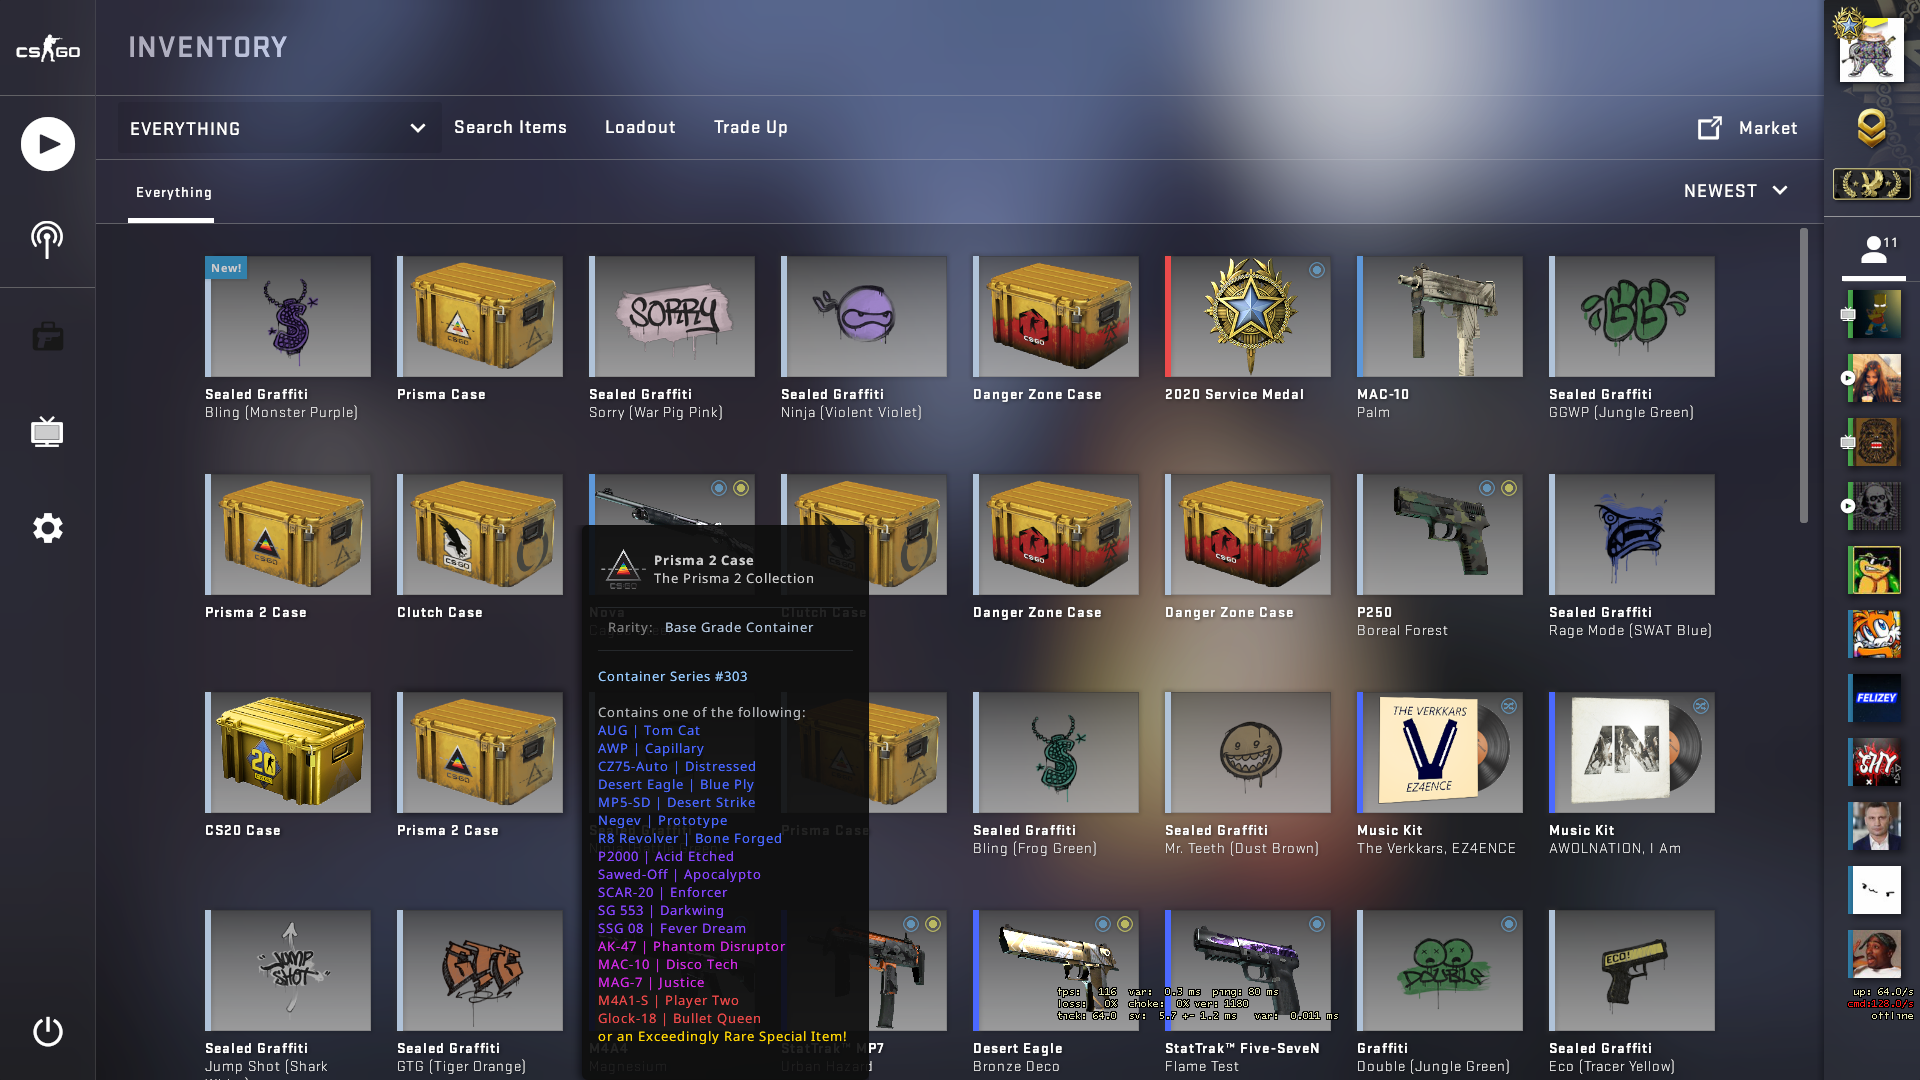Click the Market link text
Viewport: 1920px width, 1080px height.
(1768, 128)
